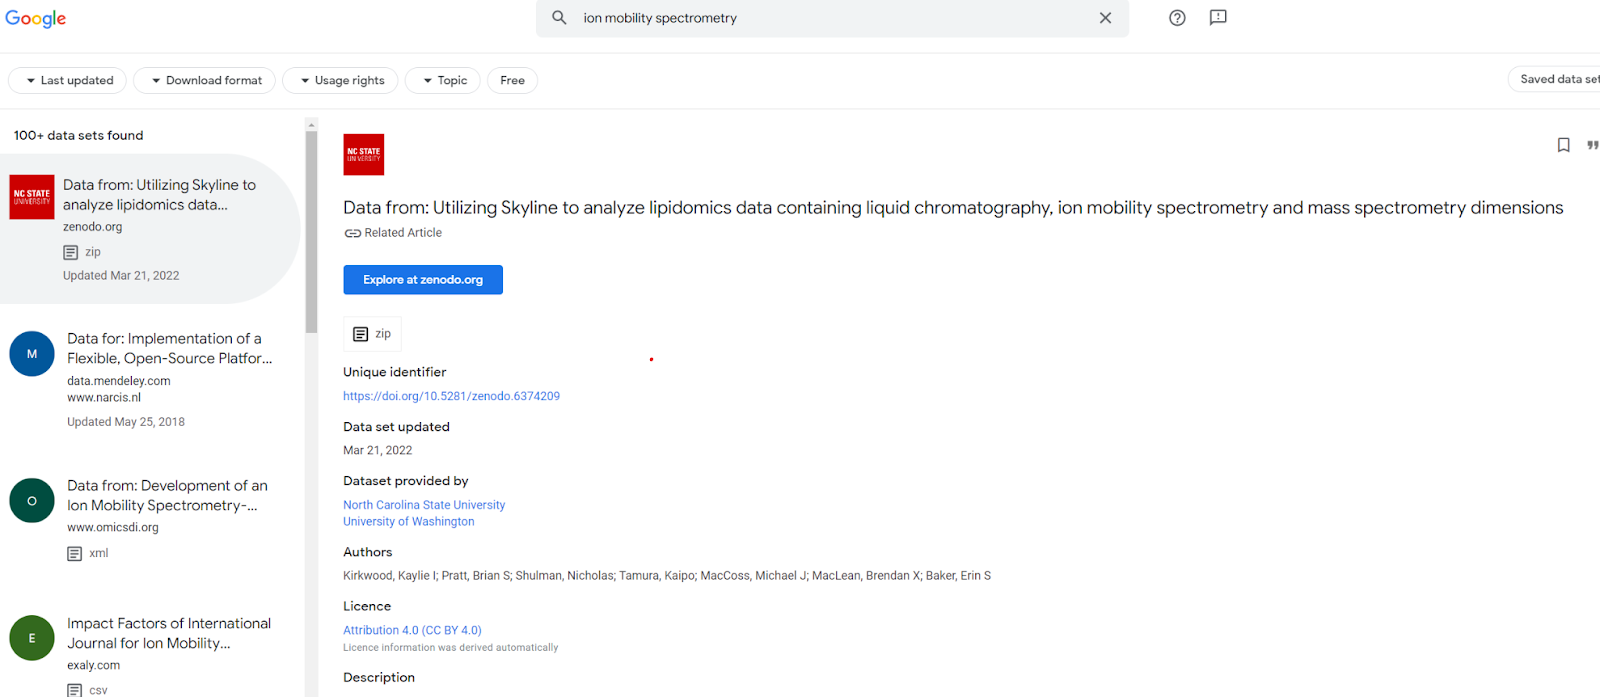Viewport: 1600px width, 697px height.
Task: Click data.mendeley.com source text
Action: pyautogui.click(x=119, y=381)
